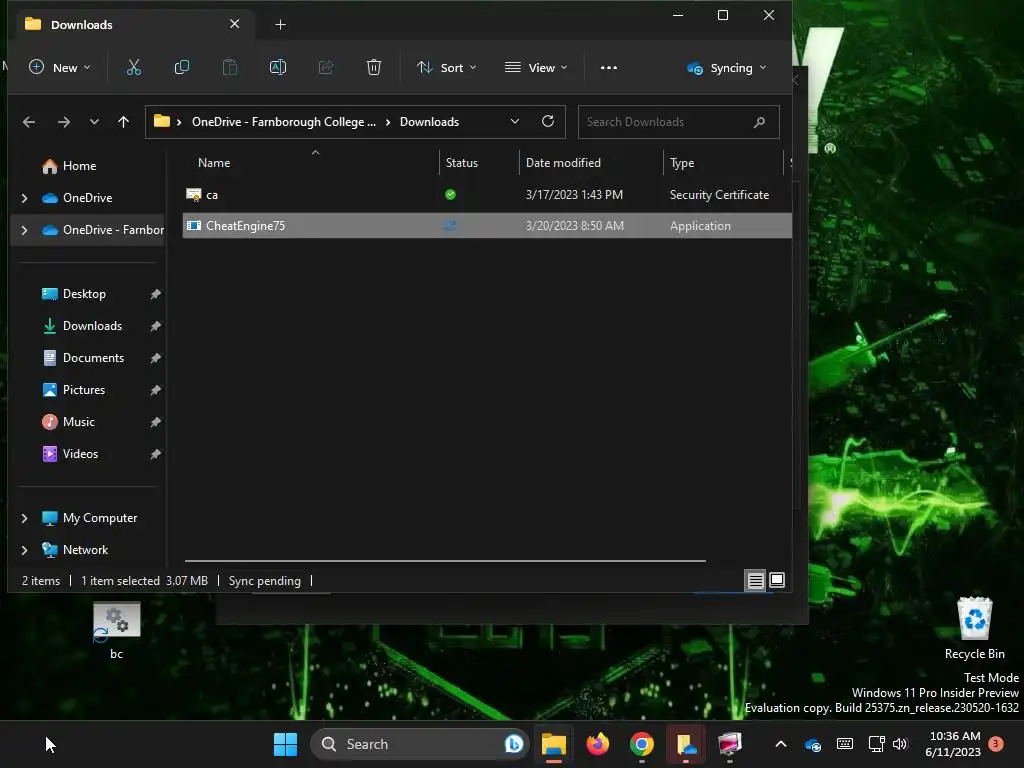Click the taskbar Search box
Image resolution: width=1024 pixels, height=768 pixels.
tap(419, 744)
